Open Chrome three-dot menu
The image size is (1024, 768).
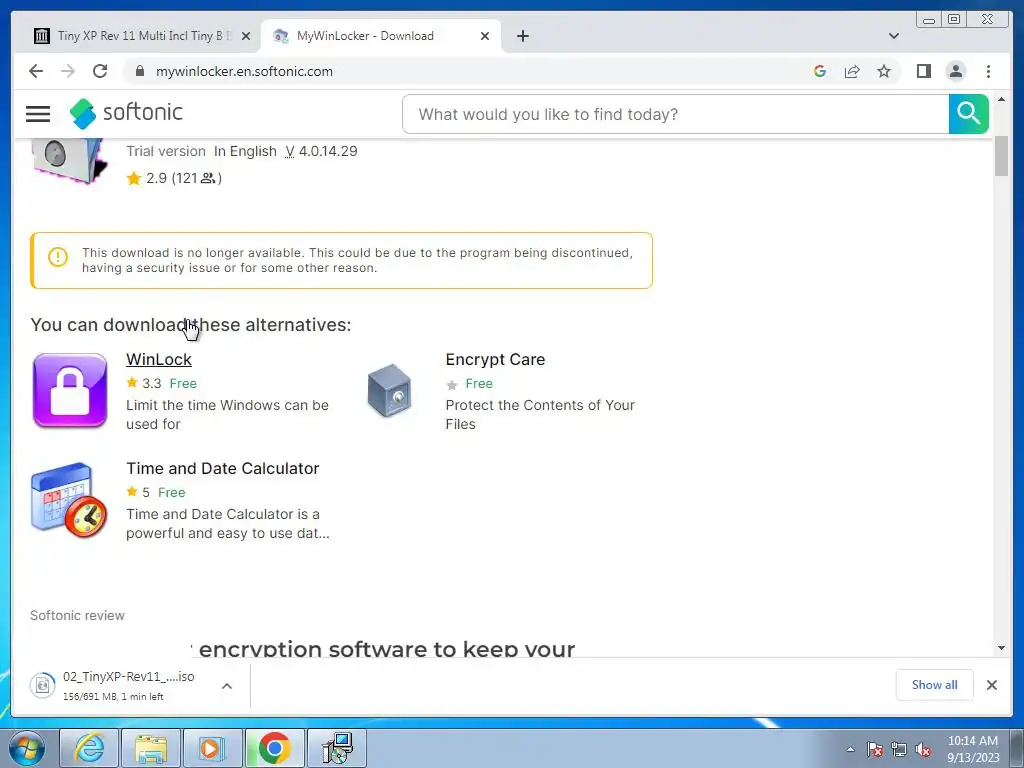coord(988,71)
